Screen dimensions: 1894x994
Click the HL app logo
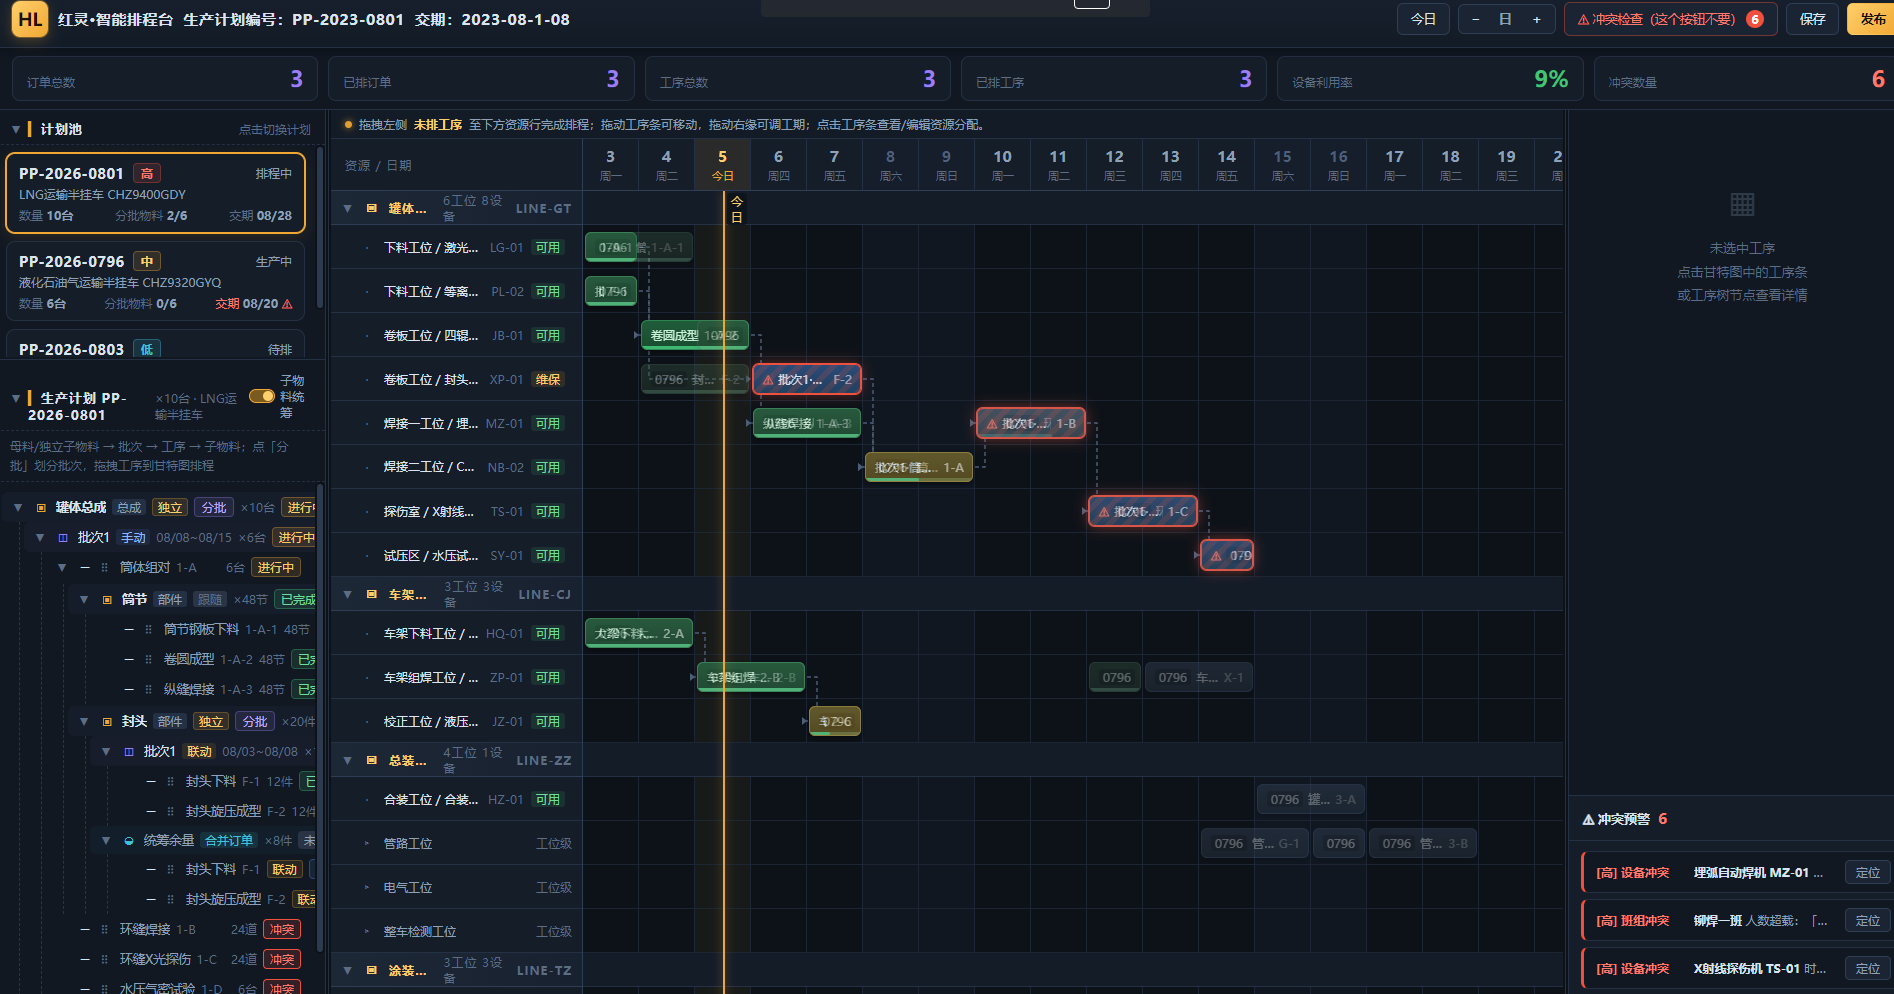[x=30, y=19]
